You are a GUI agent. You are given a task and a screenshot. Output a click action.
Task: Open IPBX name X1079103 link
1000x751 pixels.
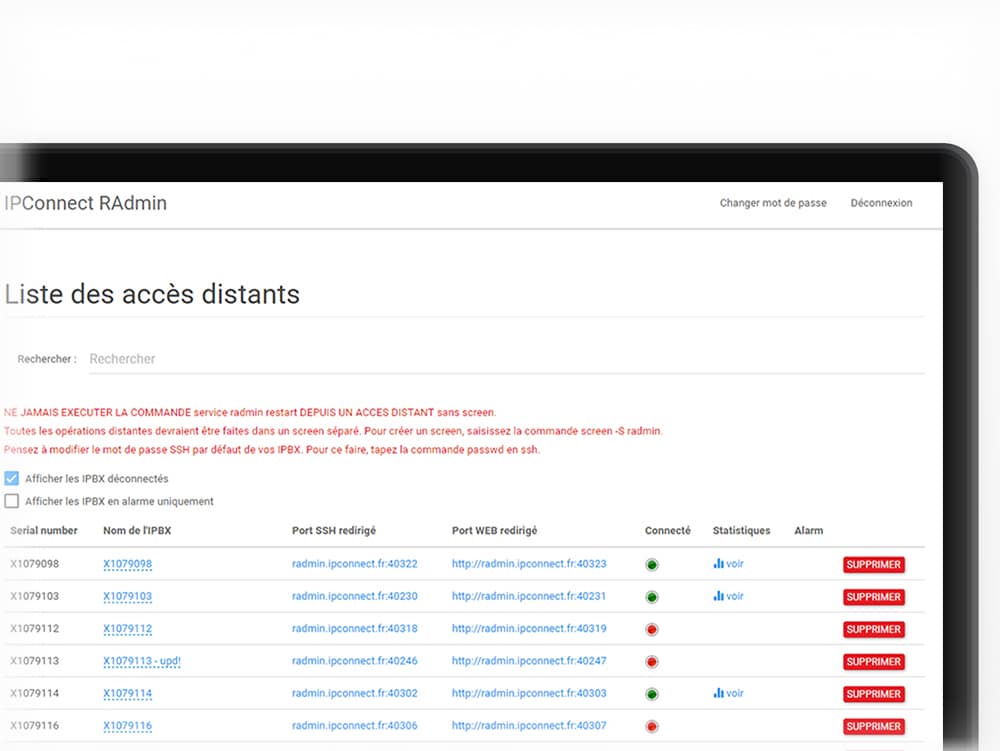point(128,597)
